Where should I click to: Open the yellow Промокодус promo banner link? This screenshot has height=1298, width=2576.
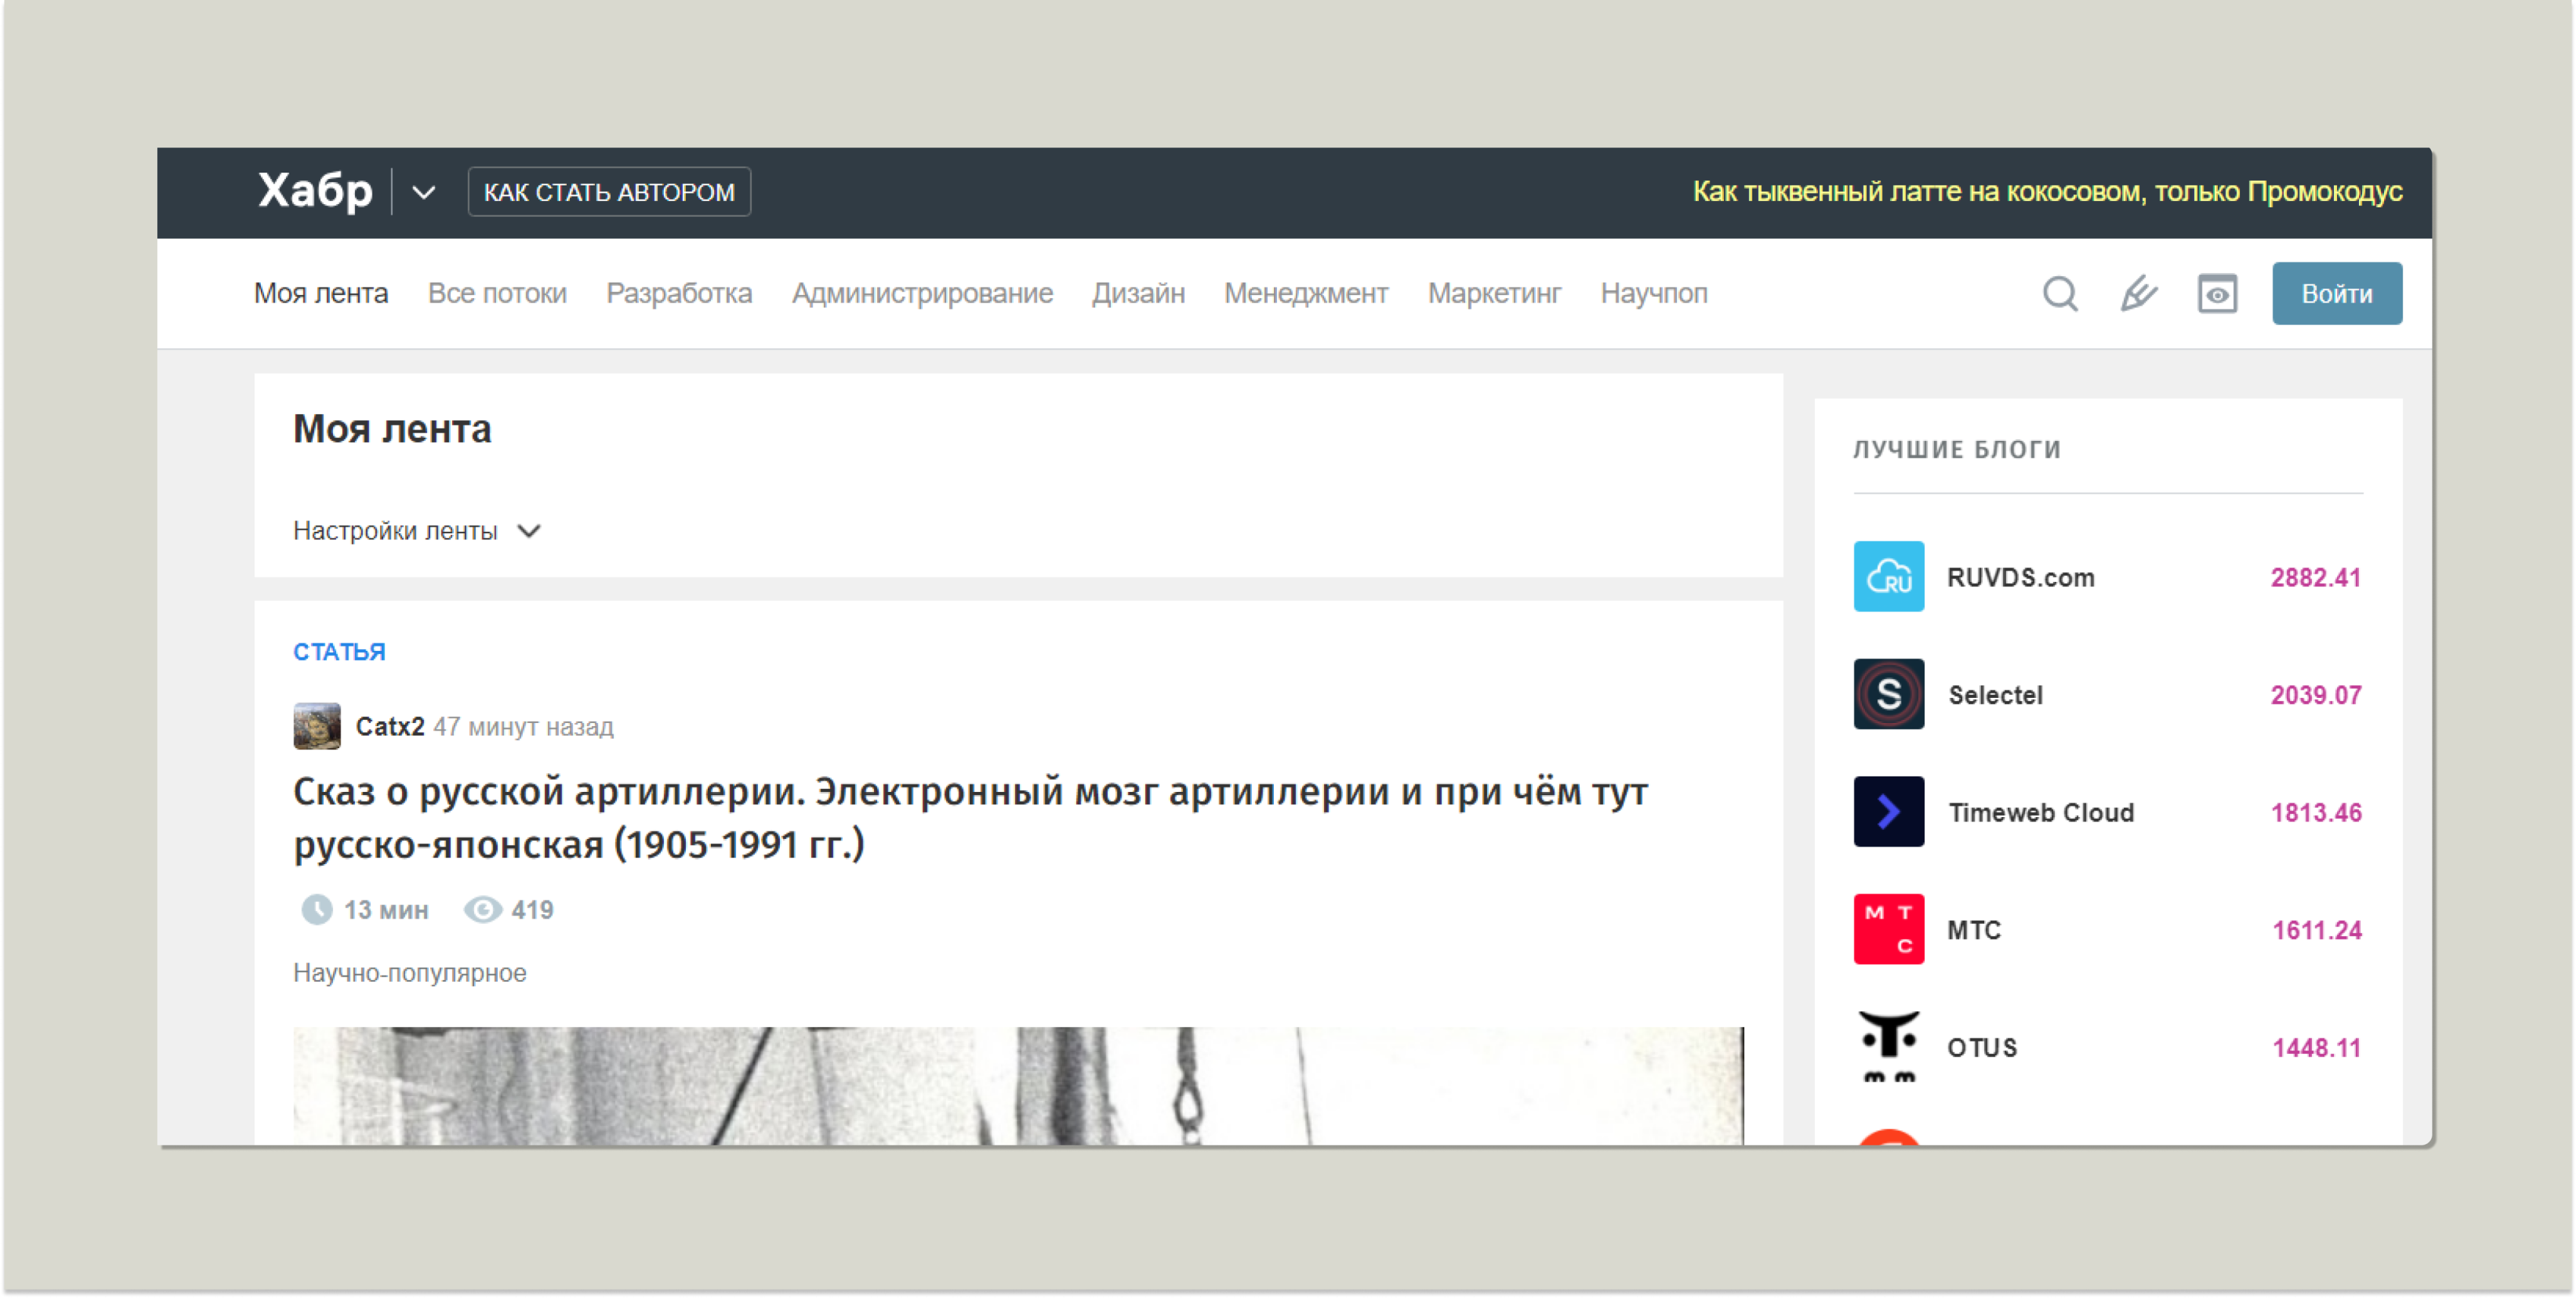click(x=2047, y=191)
